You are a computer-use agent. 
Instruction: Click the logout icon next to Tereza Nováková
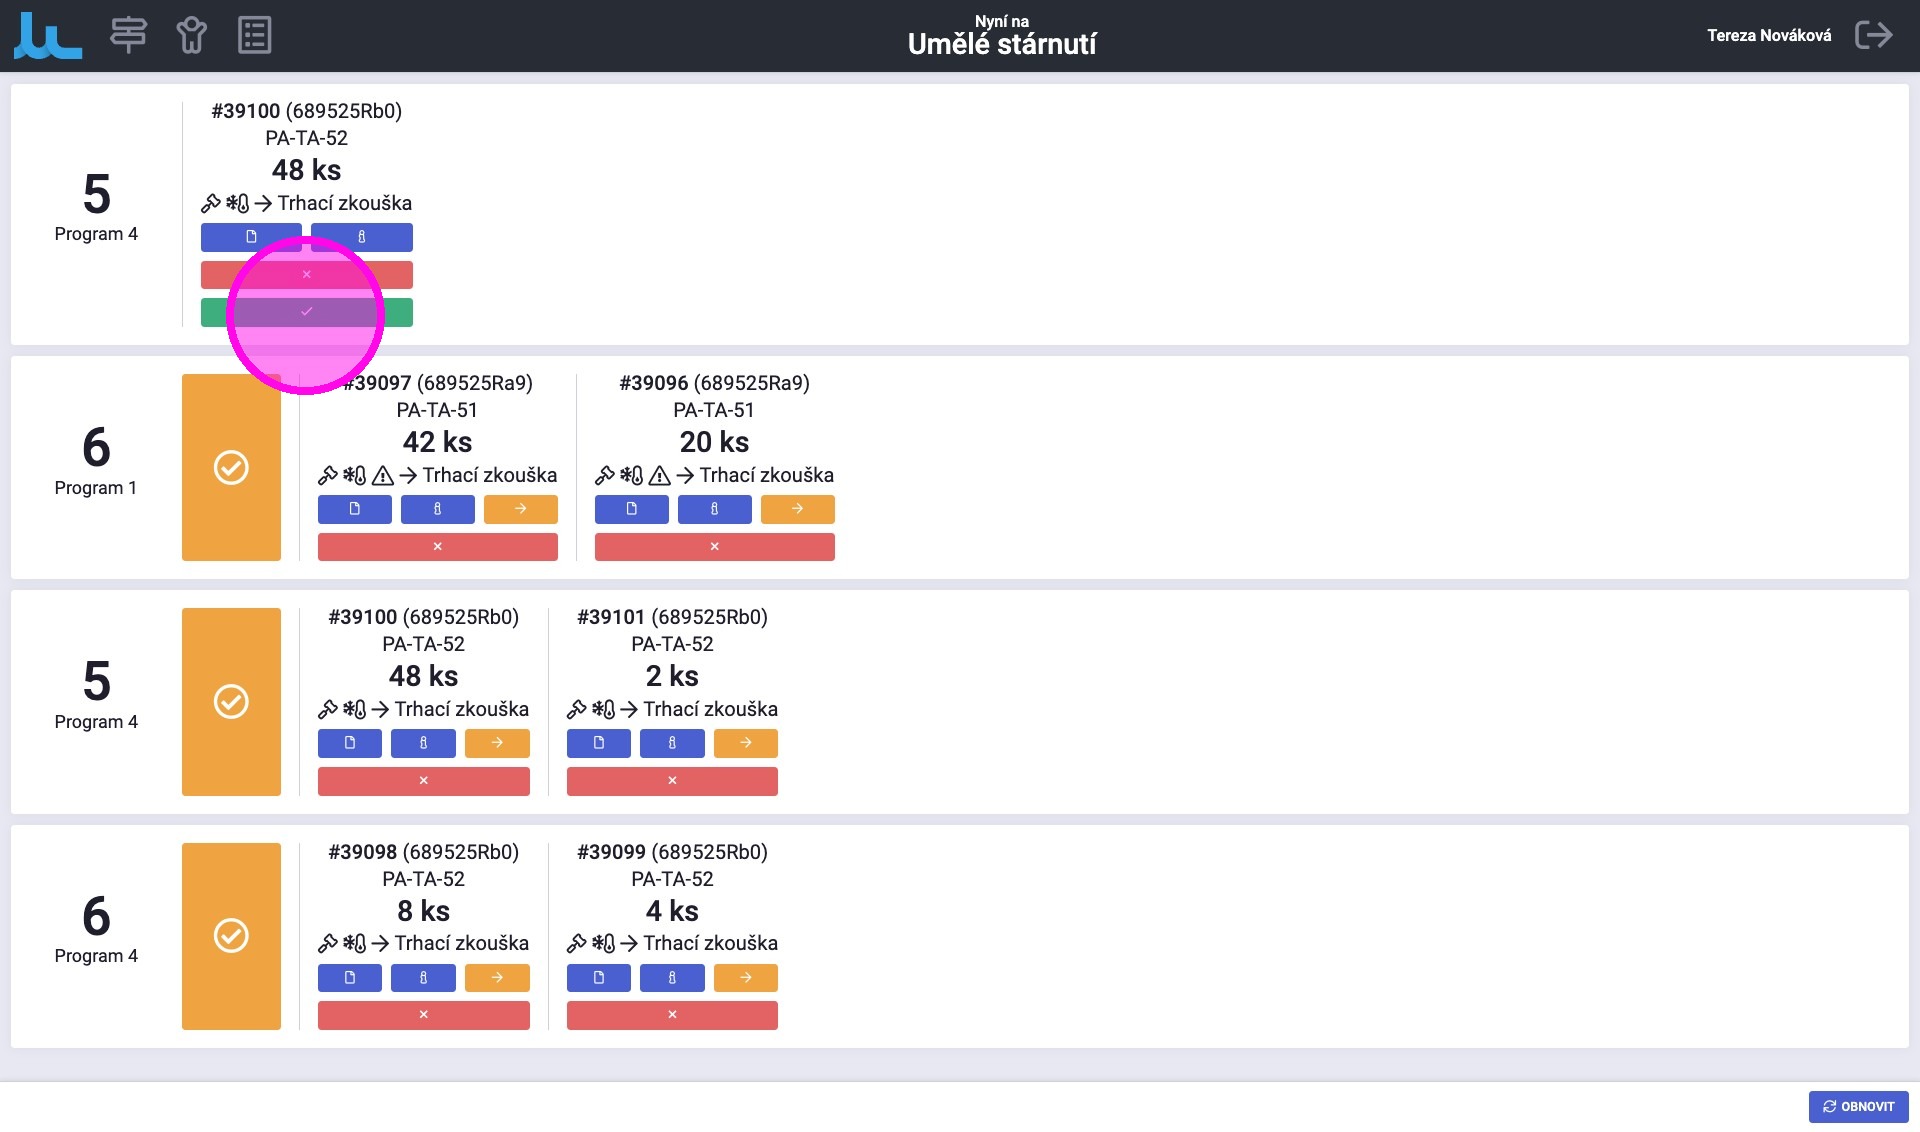1873,35
